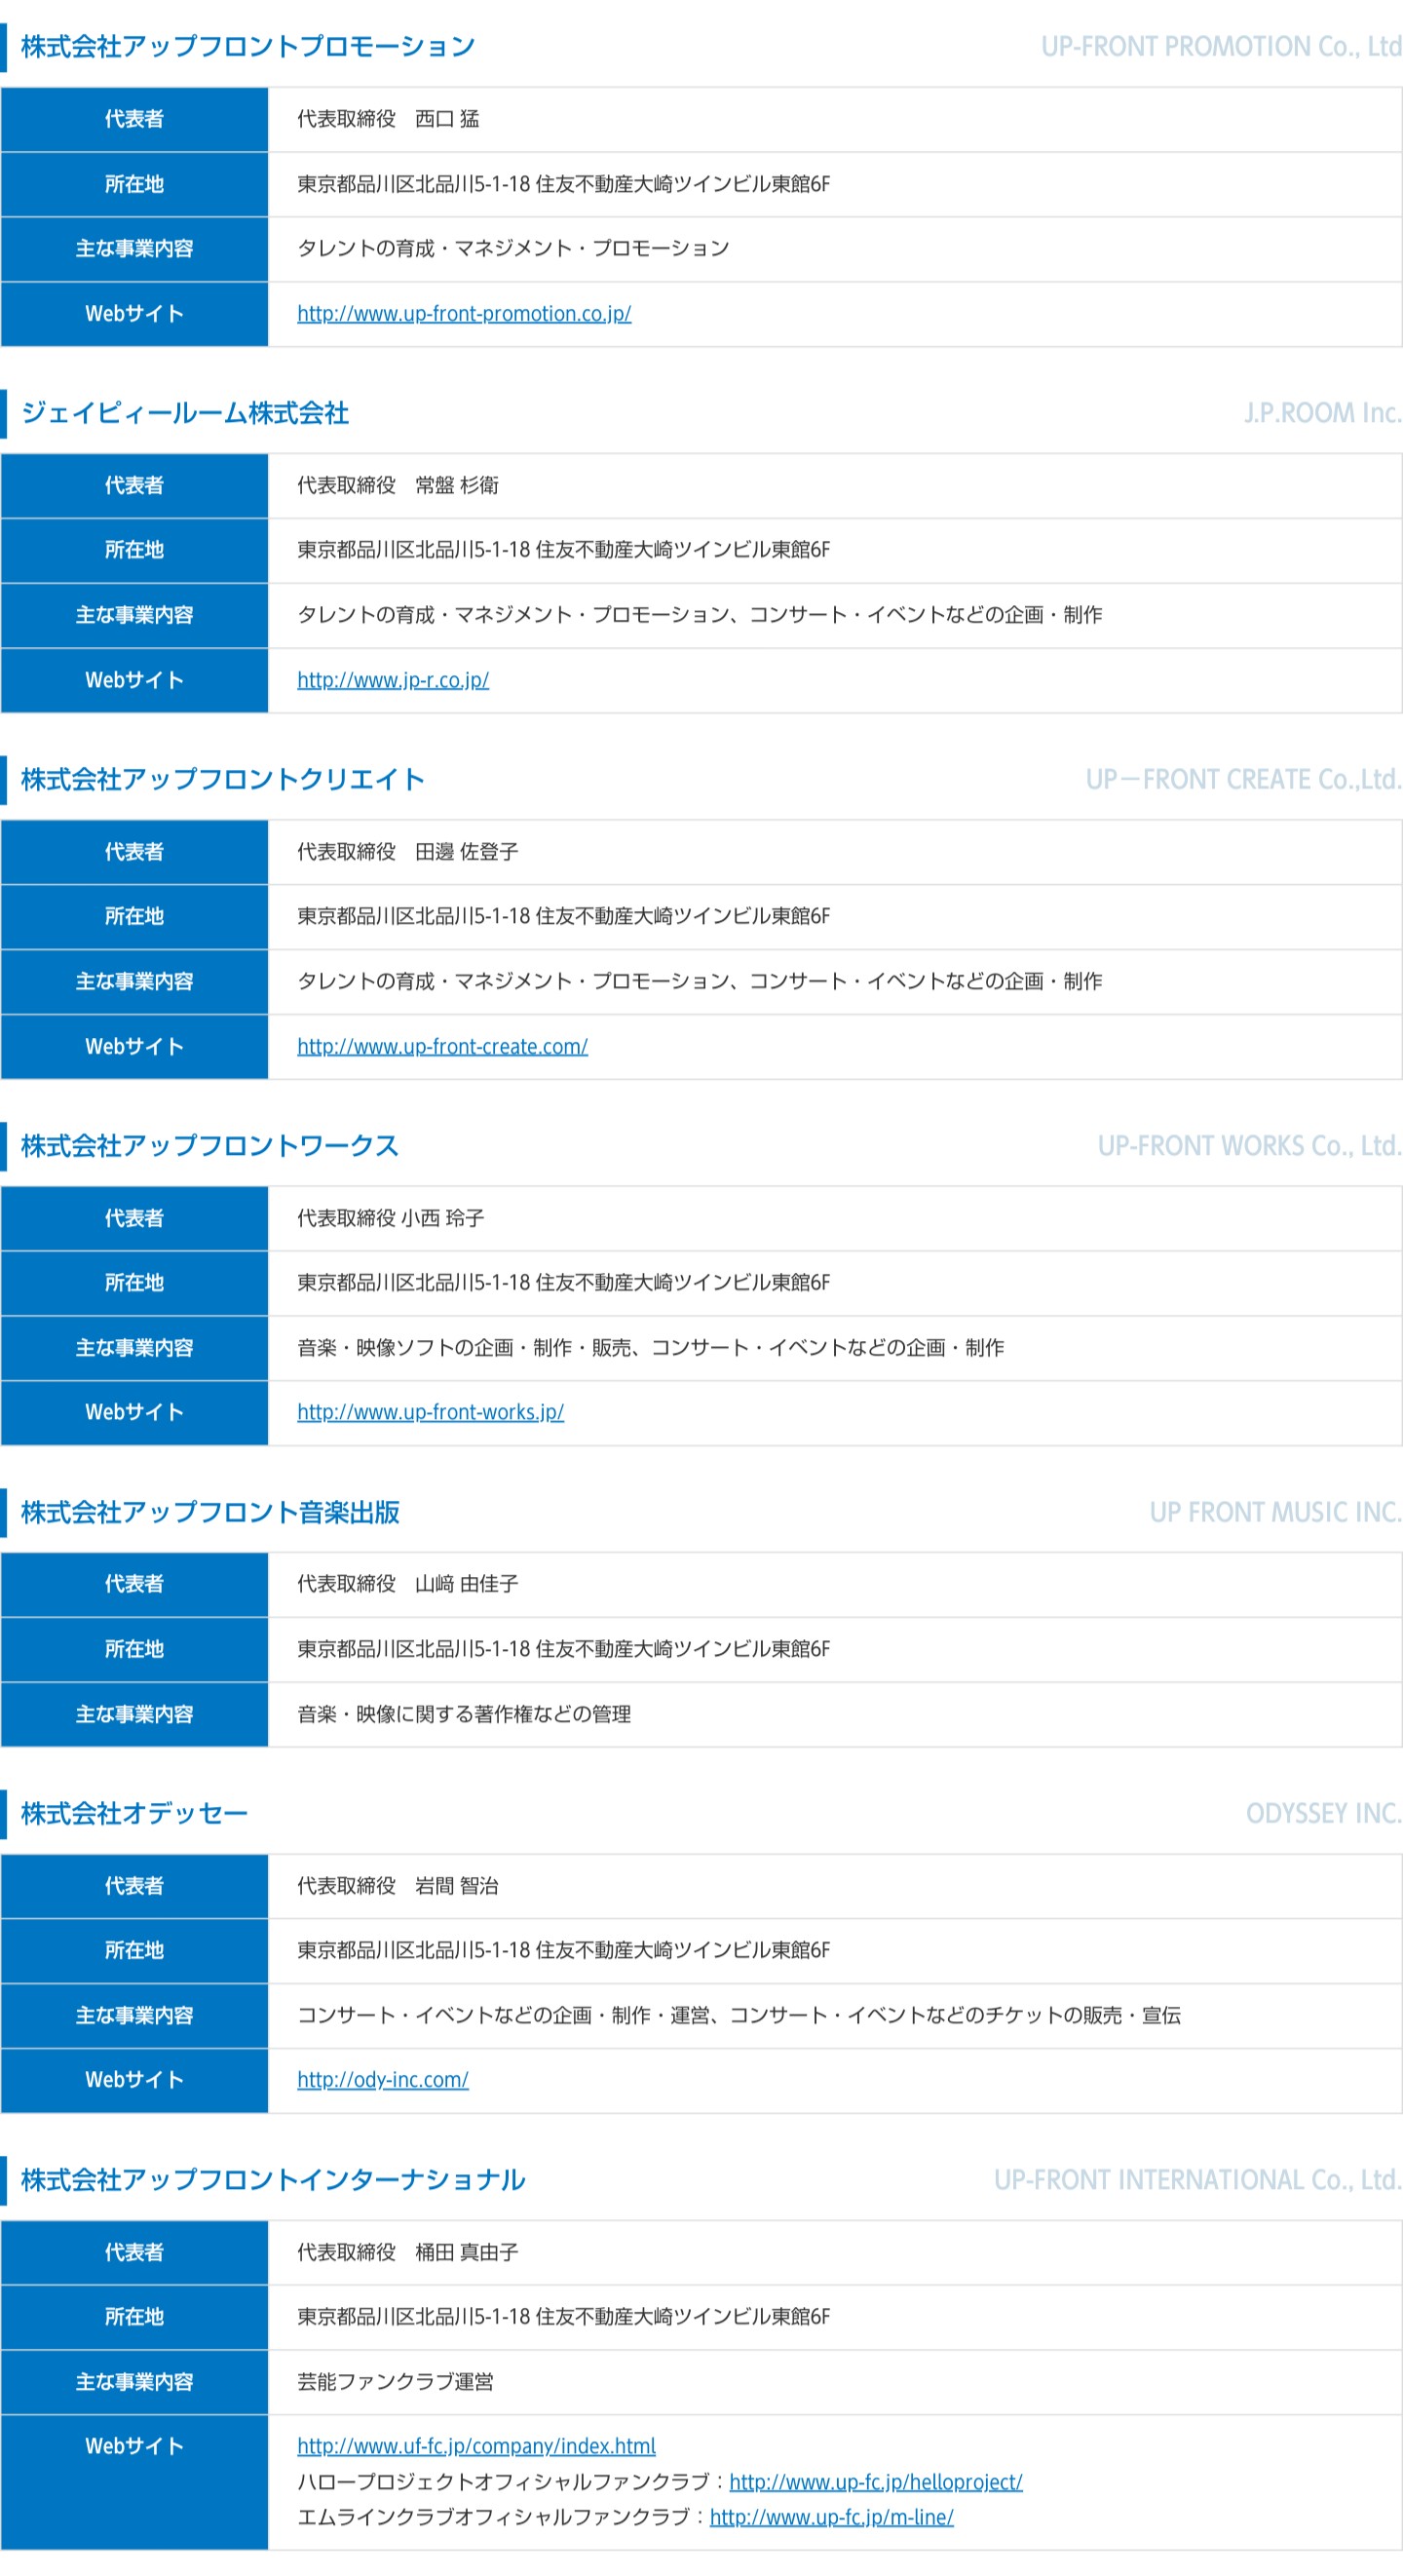Click the ODYSSEY INC. English name

pyautogui.click(x=1324, y=1813)
